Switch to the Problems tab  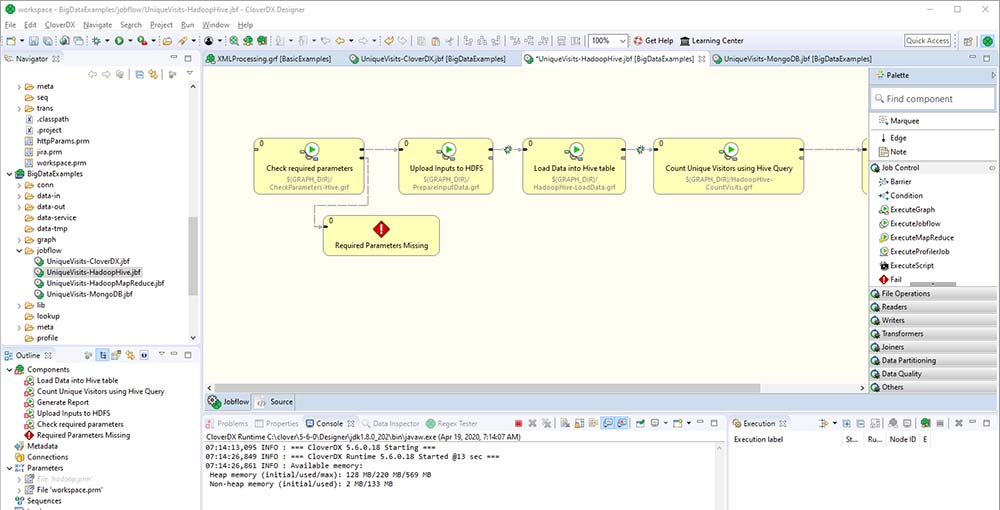point(227,423)
